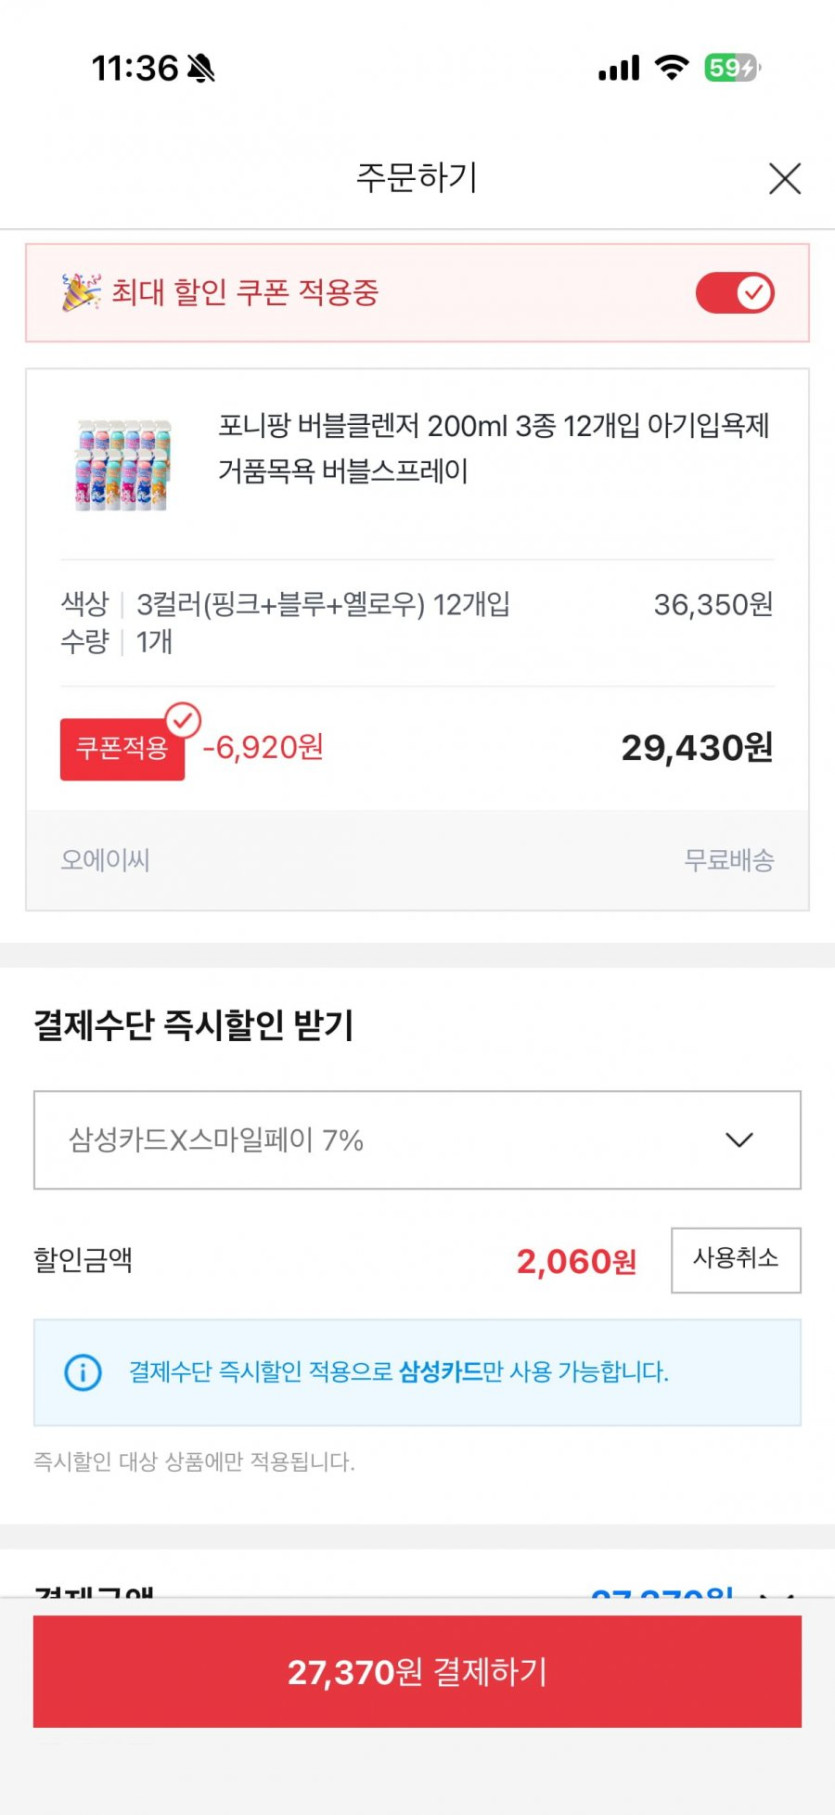Close the order page with the X icon
Image resolution: width=835 pixels, height=1815 pixels.
[785, 179]
